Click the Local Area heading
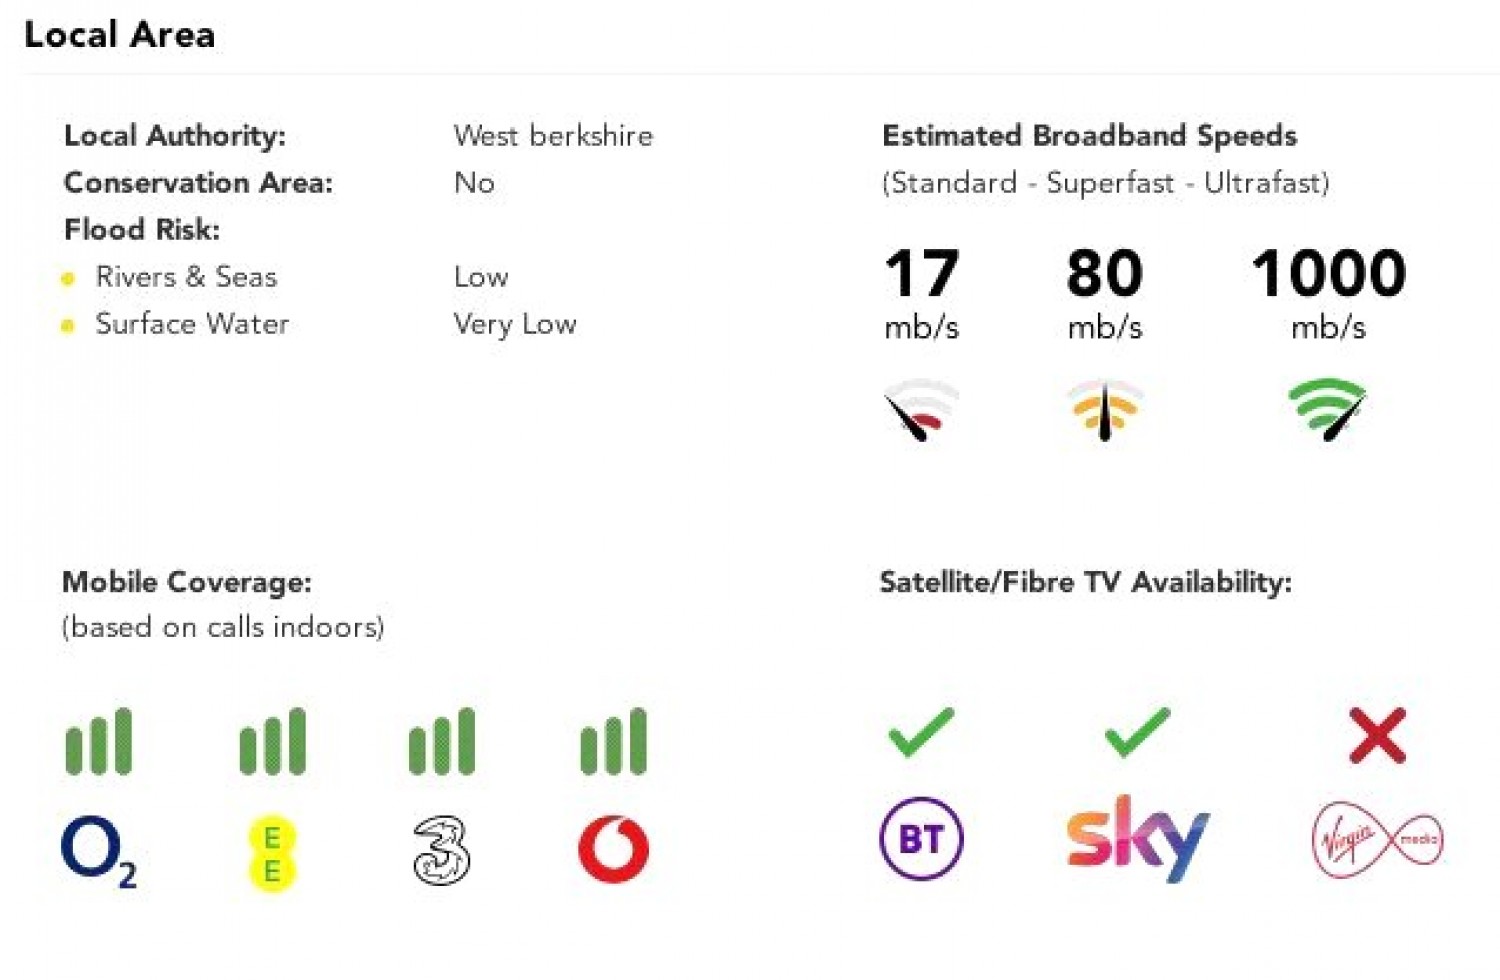 pyautogui.click(x=119, y=35)
